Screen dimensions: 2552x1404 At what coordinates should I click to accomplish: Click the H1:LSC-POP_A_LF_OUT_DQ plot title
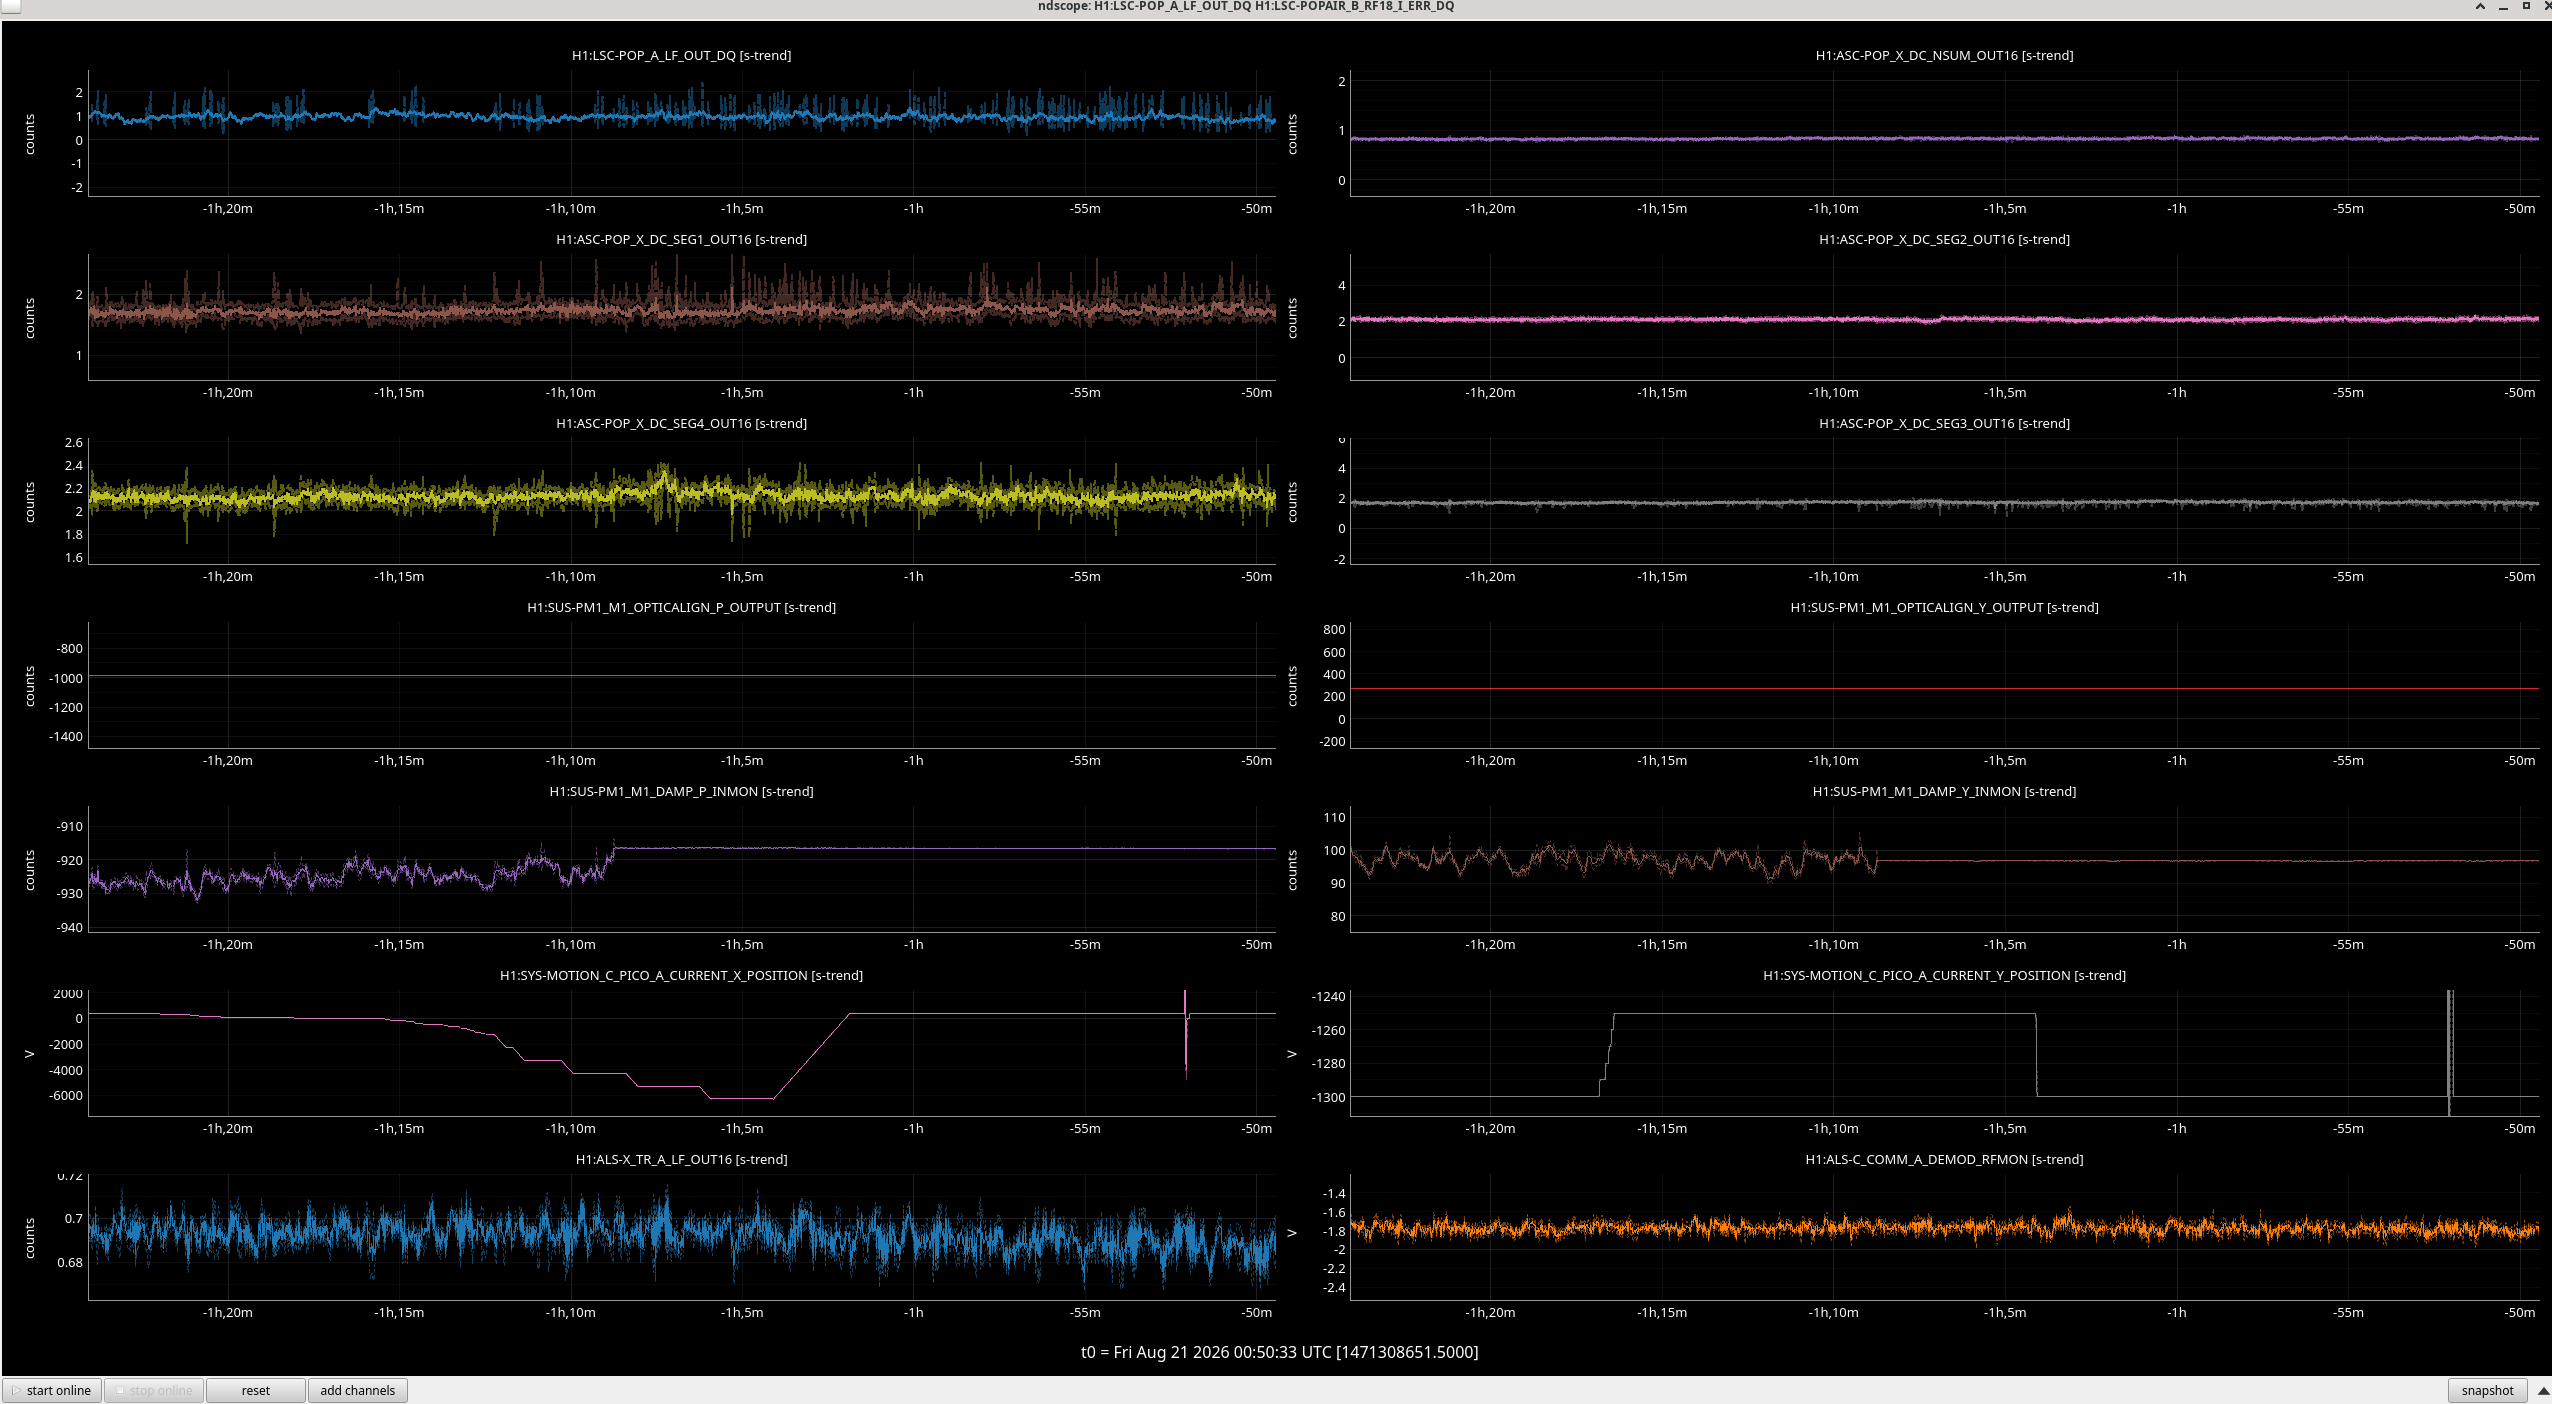click(682, 56)
